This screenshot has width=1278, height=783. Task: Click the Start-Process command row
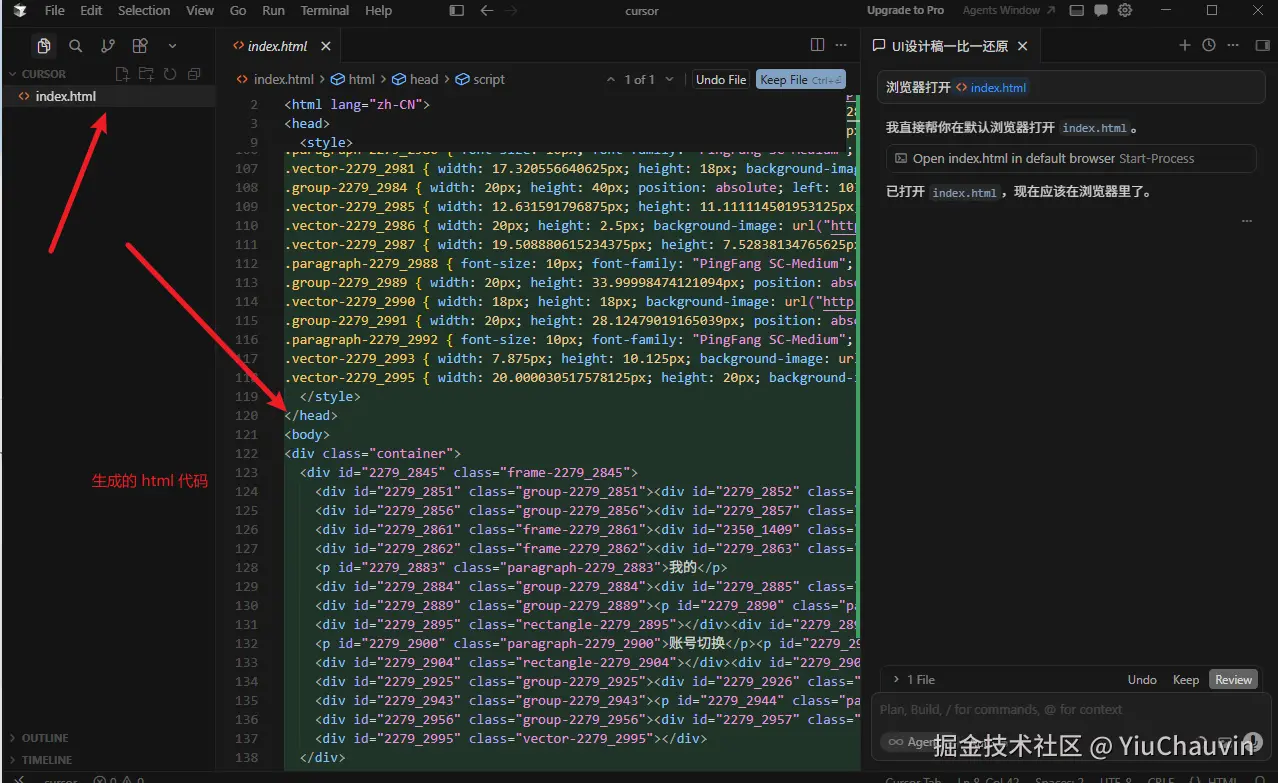point(1071,158)
